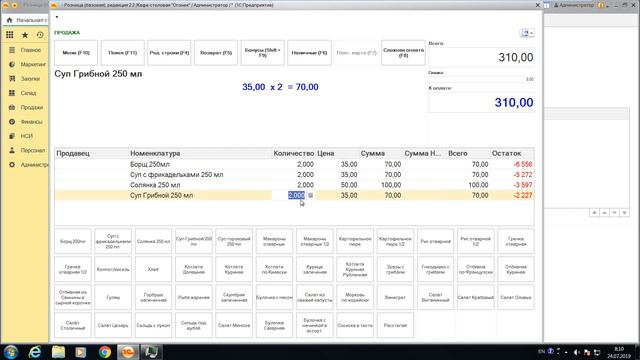
Task: Launch Google Chrome from taskbar
Action: click(x=104, y=352)
